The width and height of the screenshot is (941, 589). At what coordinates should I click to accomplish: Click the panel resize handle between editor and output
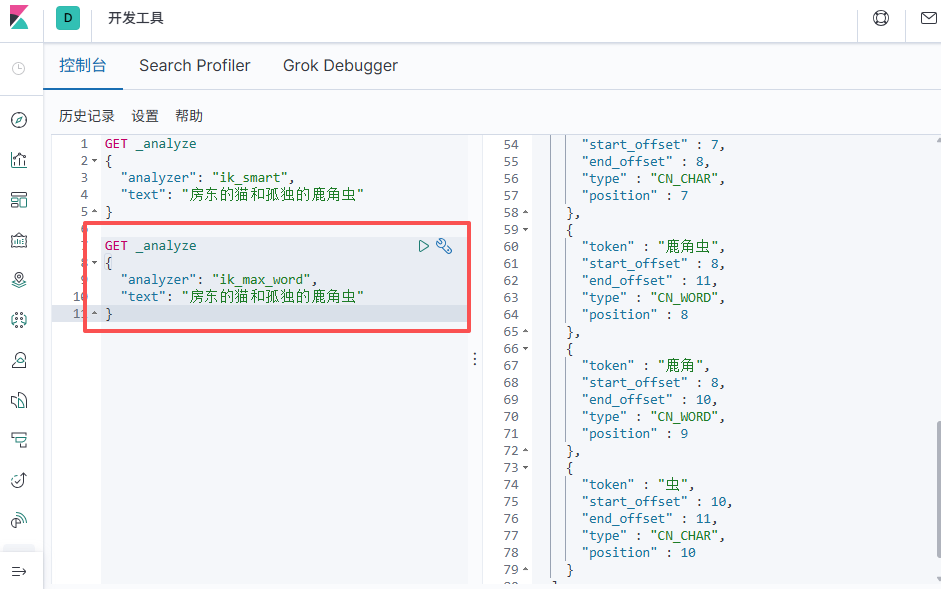tap(475, 360)
